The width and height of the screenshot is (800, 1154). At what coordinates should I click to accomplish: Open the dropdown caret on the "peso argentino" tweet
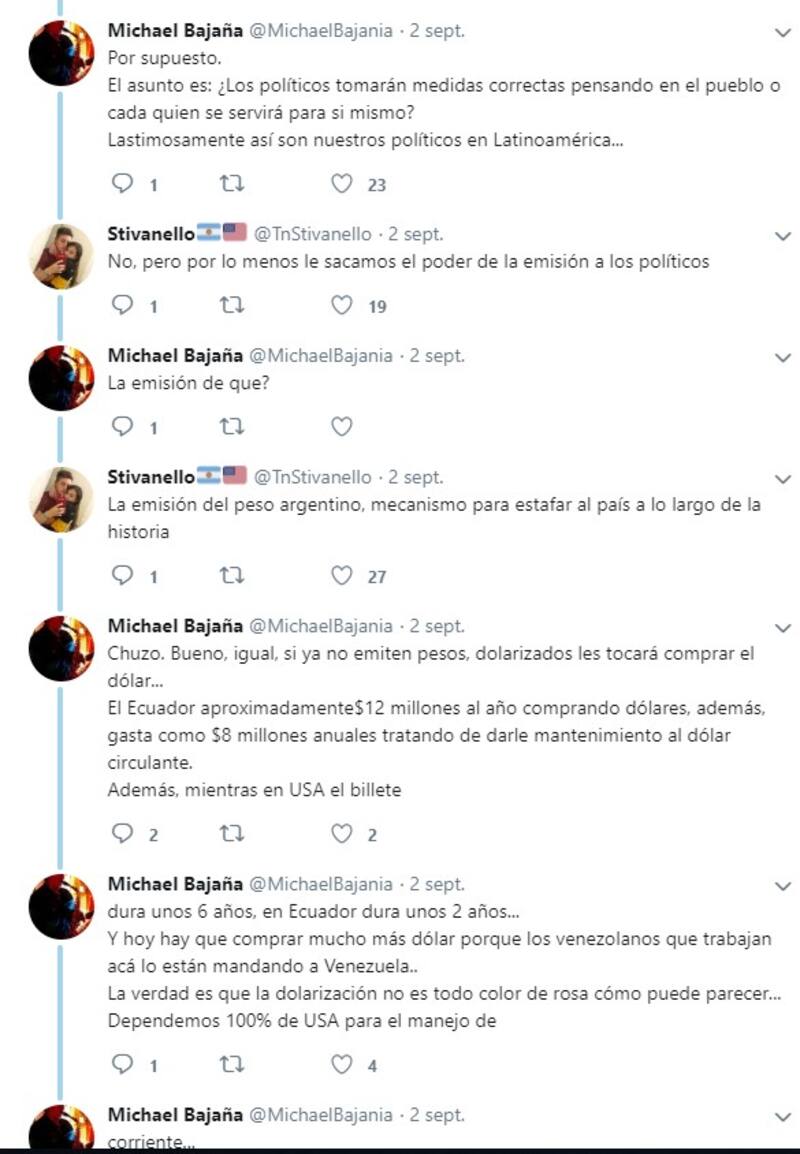click(x=783, y=479)
